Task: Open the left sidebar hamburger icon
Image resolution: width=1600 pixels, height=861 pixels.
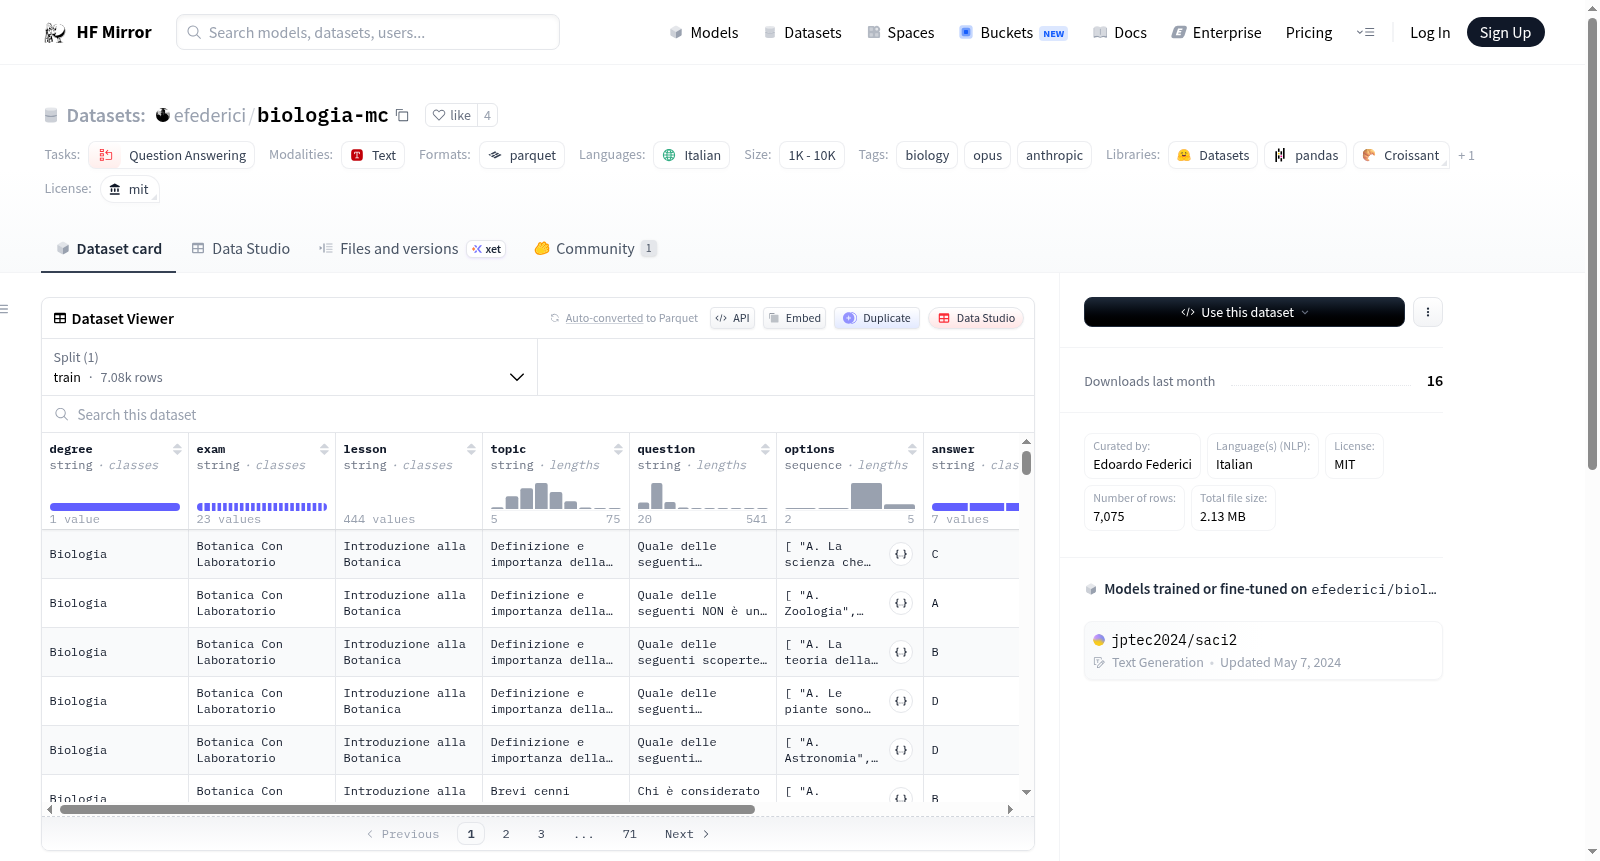Action: point(4,309)
